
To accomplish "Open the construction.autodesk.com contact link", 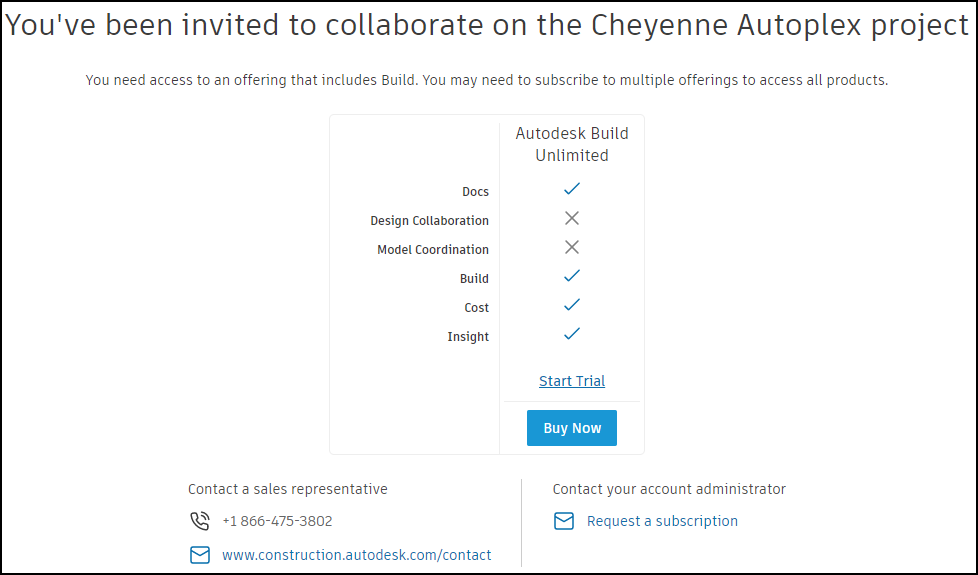I will tap(357, 555).
